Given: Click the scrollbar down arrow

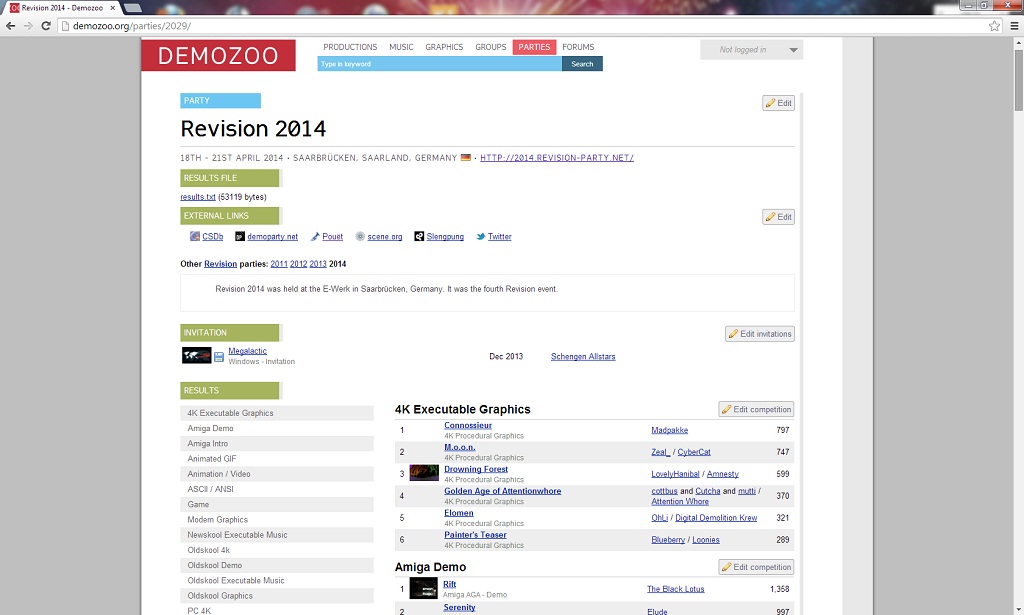Looking at the screenshot, I should click(x=1018, y=610).
